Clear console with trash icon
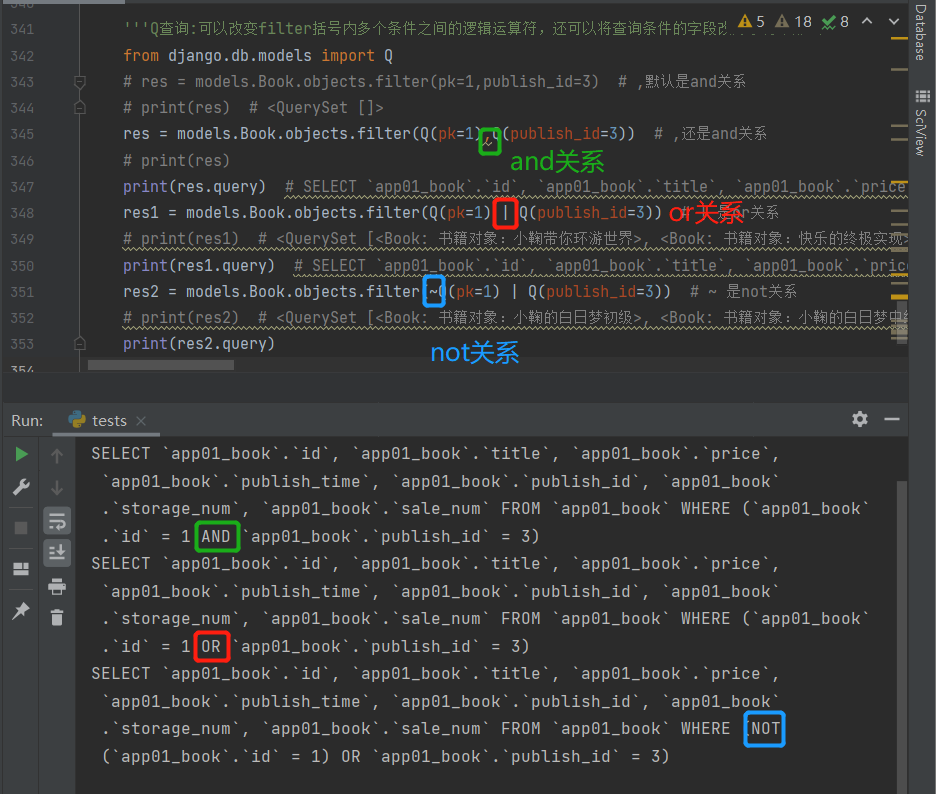The image size is (936, 794). [x=57, y=617]
